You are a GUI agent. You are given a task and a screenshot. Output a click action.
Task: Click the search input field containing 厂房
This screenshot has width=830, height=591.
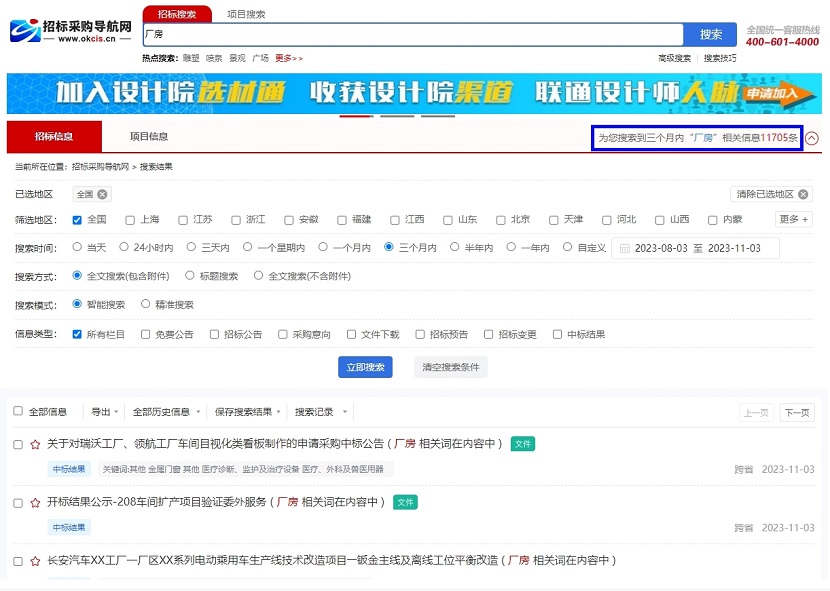pyautogui.click(x=412, y=34)
